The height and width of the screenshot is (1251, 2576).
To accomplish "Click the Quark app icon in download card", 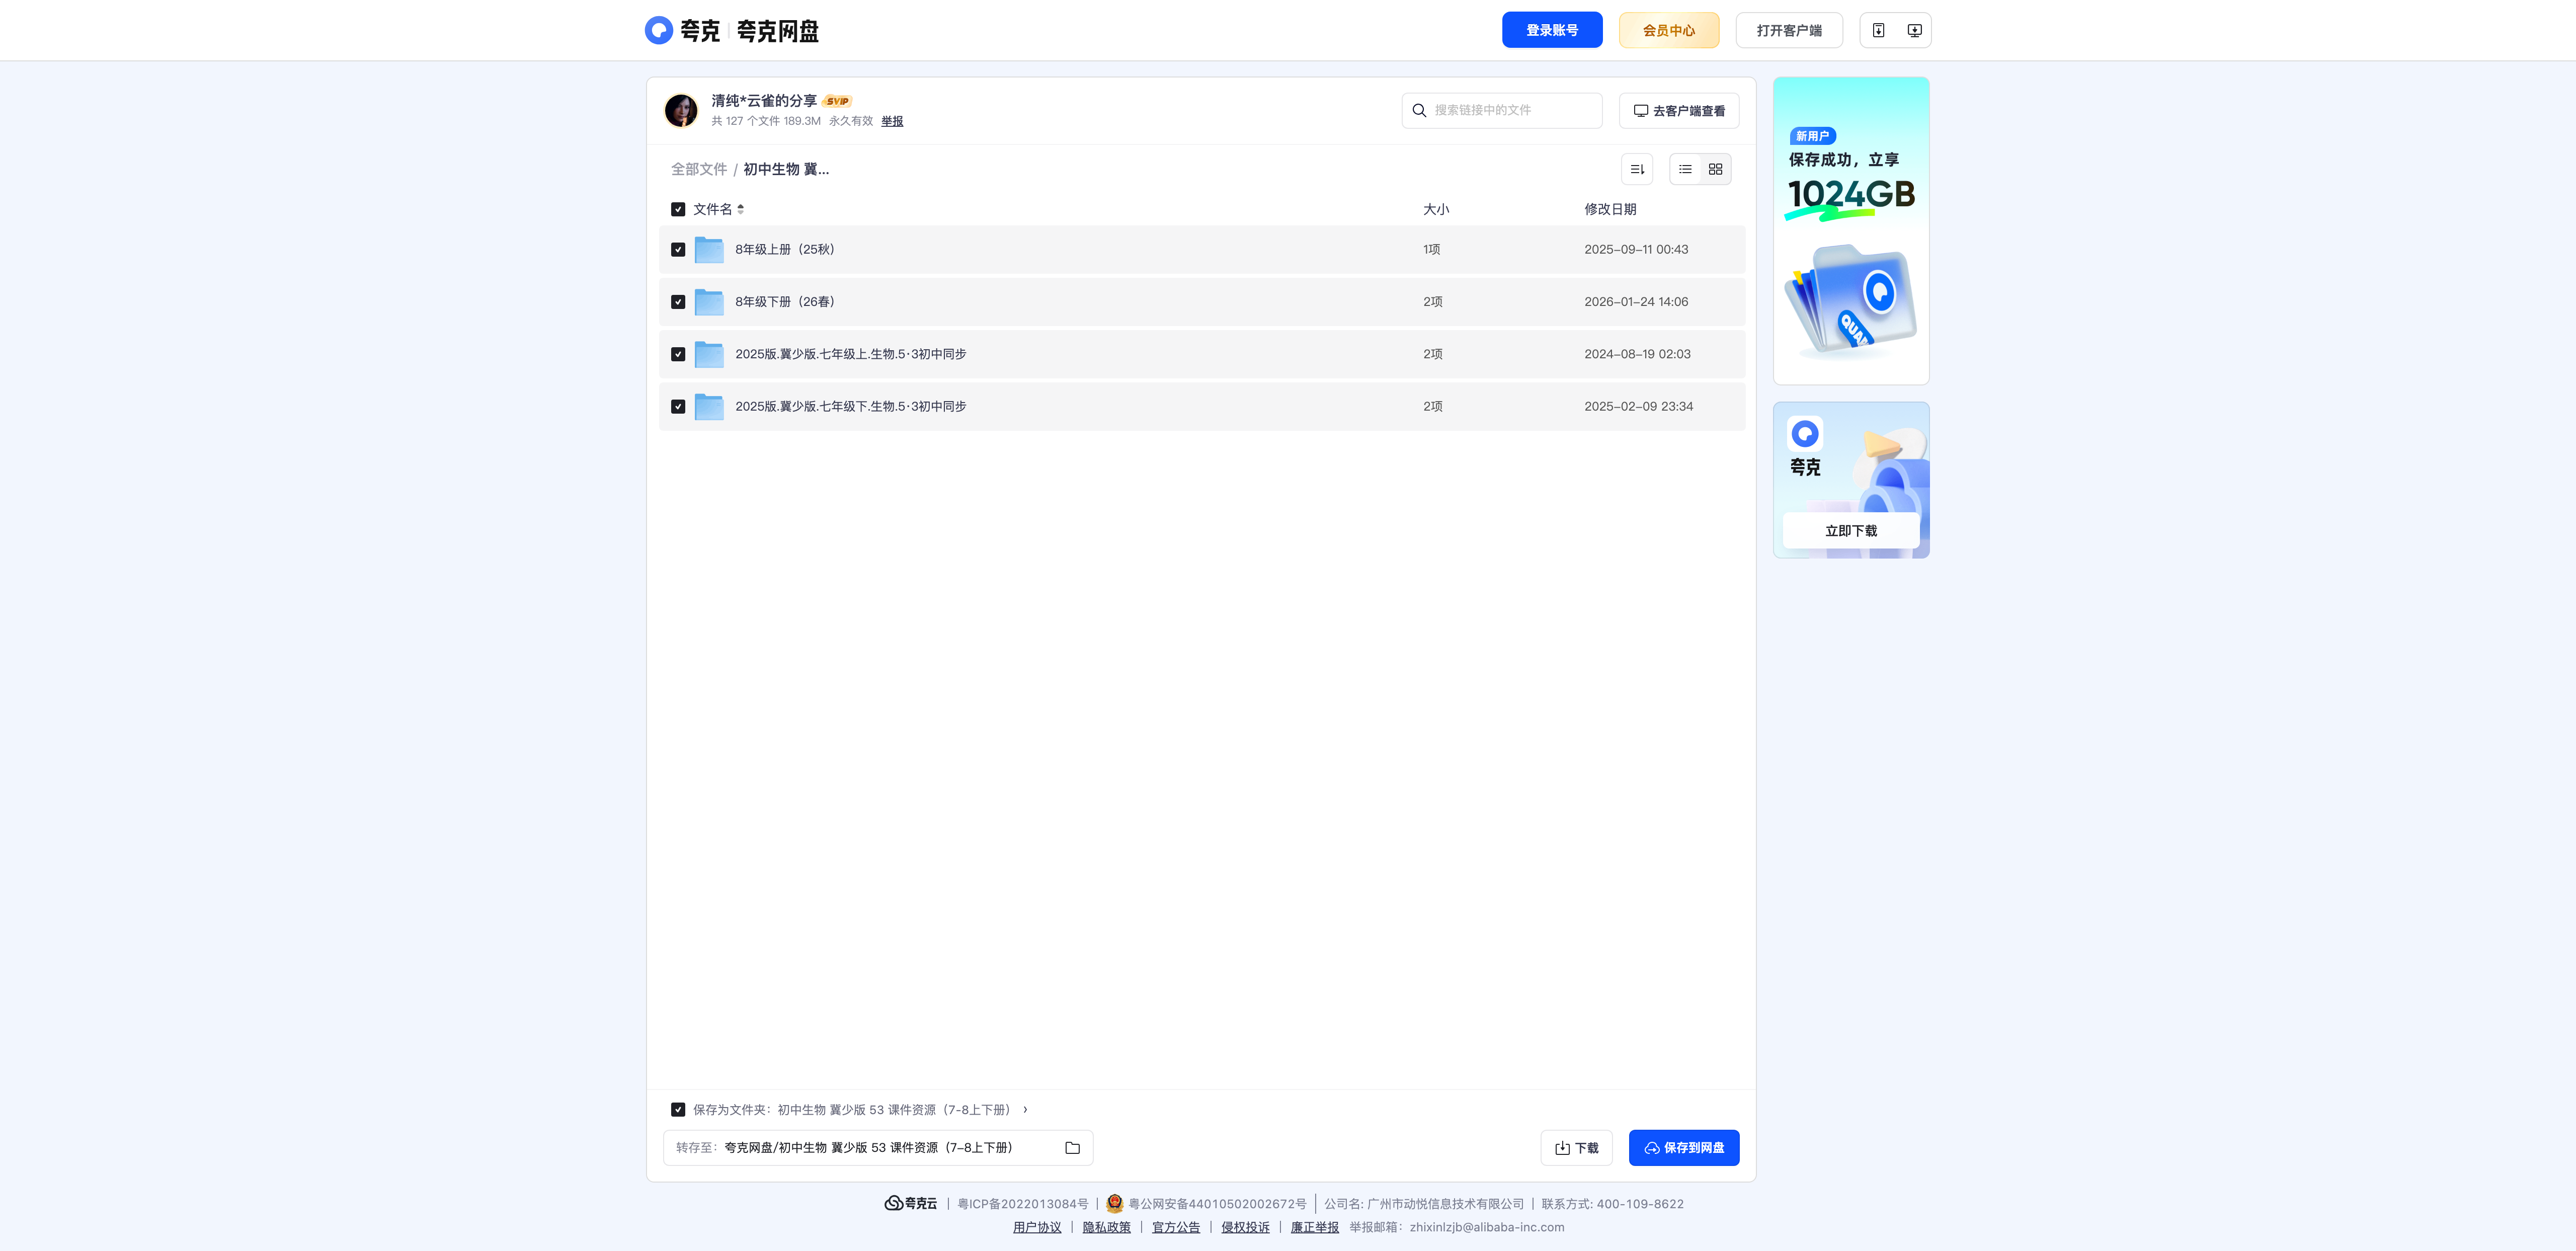I will (x=1805, y=433).
